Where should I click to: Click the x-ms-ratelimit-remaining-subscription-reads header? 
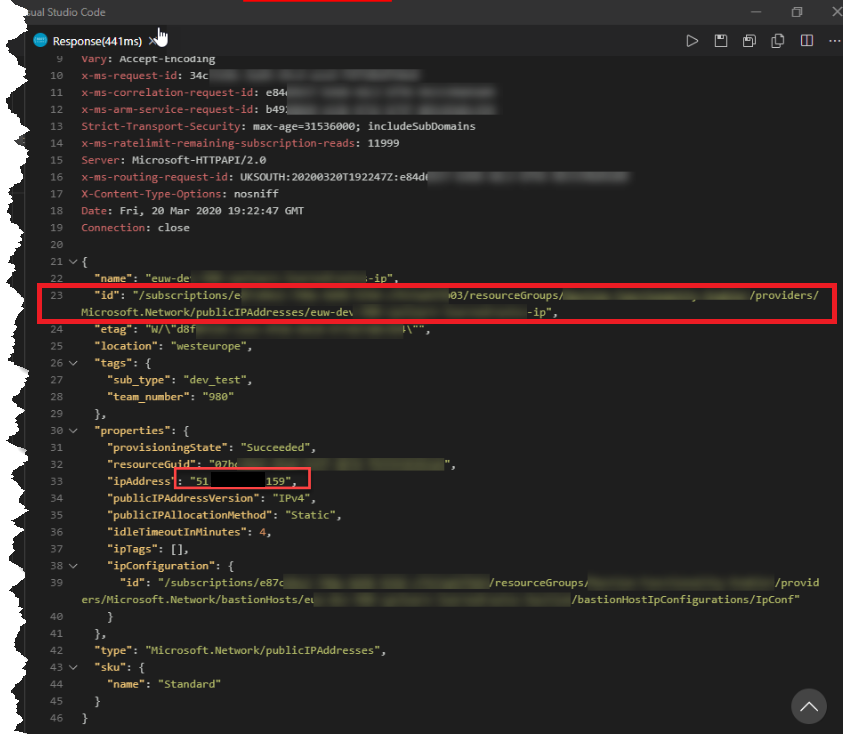[218, 143]
